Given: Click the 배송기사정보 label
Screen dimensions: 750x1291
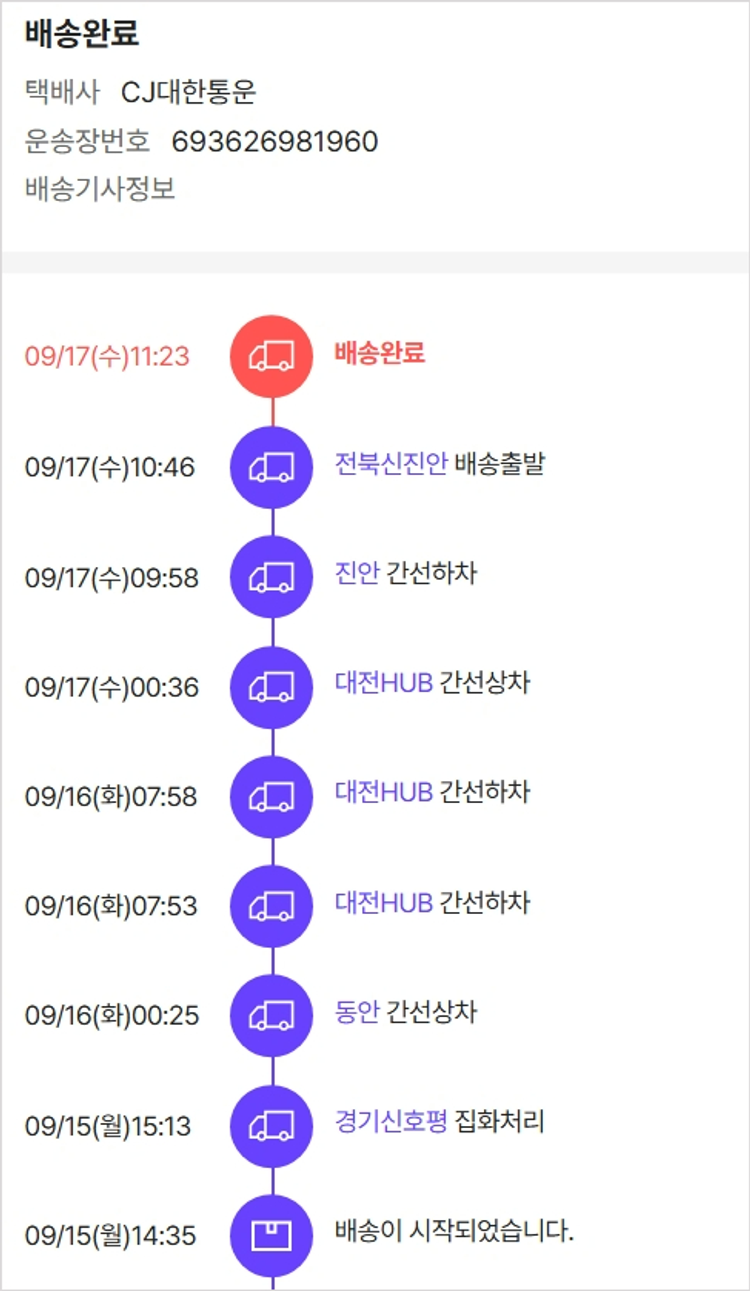Looking at the screenshot, I should coord(100,189).
